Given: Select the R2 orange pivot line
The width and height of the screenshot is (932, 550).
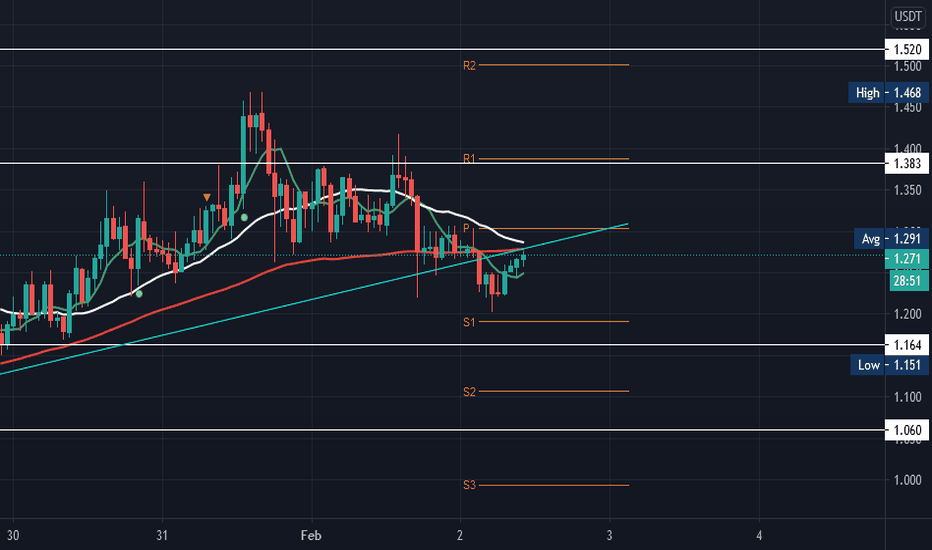Looking at the screenshot, I should point(553,65).
